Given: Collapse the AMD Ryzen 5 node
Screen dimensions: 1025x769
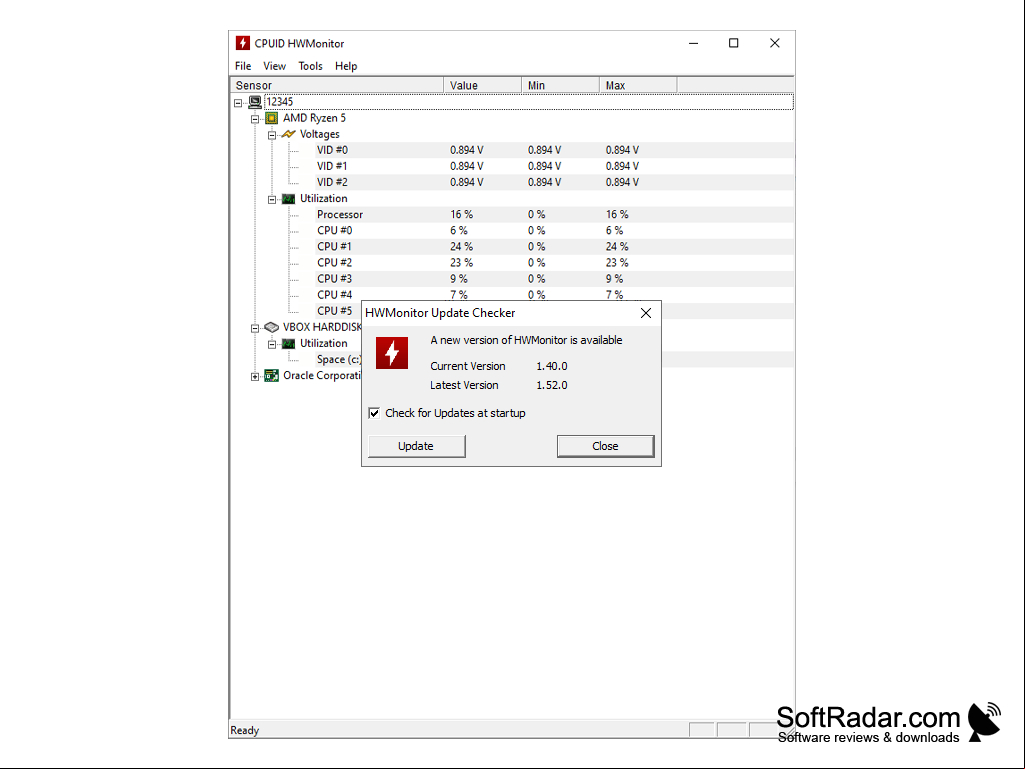Looking at the screenshot, I should [x=255, y=119].
